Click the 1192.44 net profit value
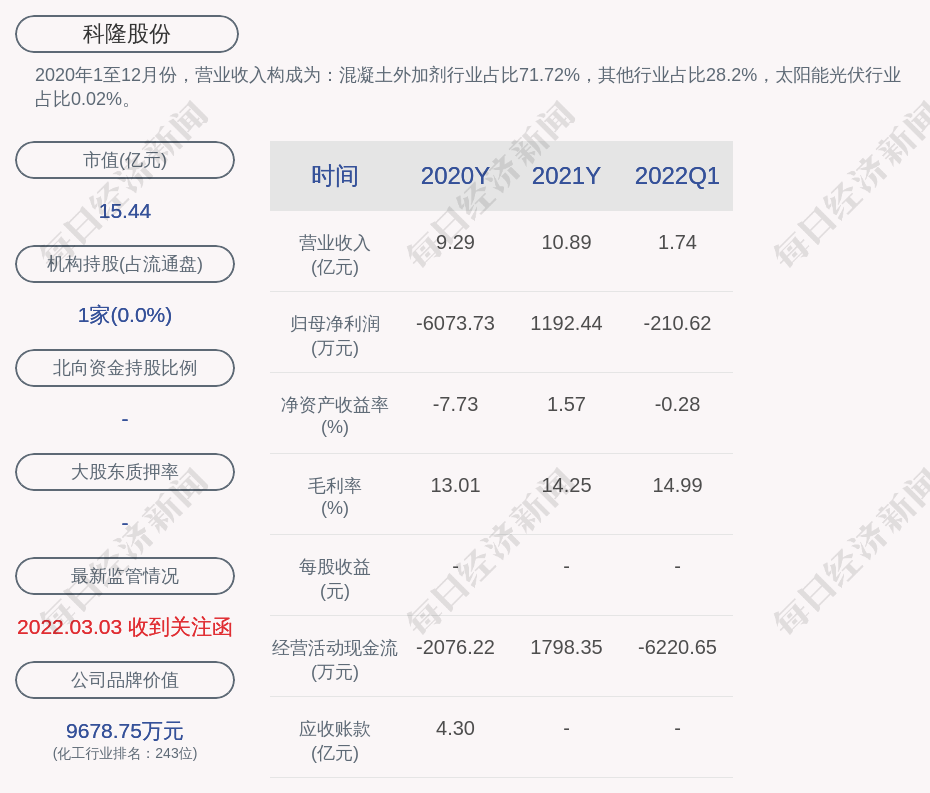930x793 pixels. (566, 323)
